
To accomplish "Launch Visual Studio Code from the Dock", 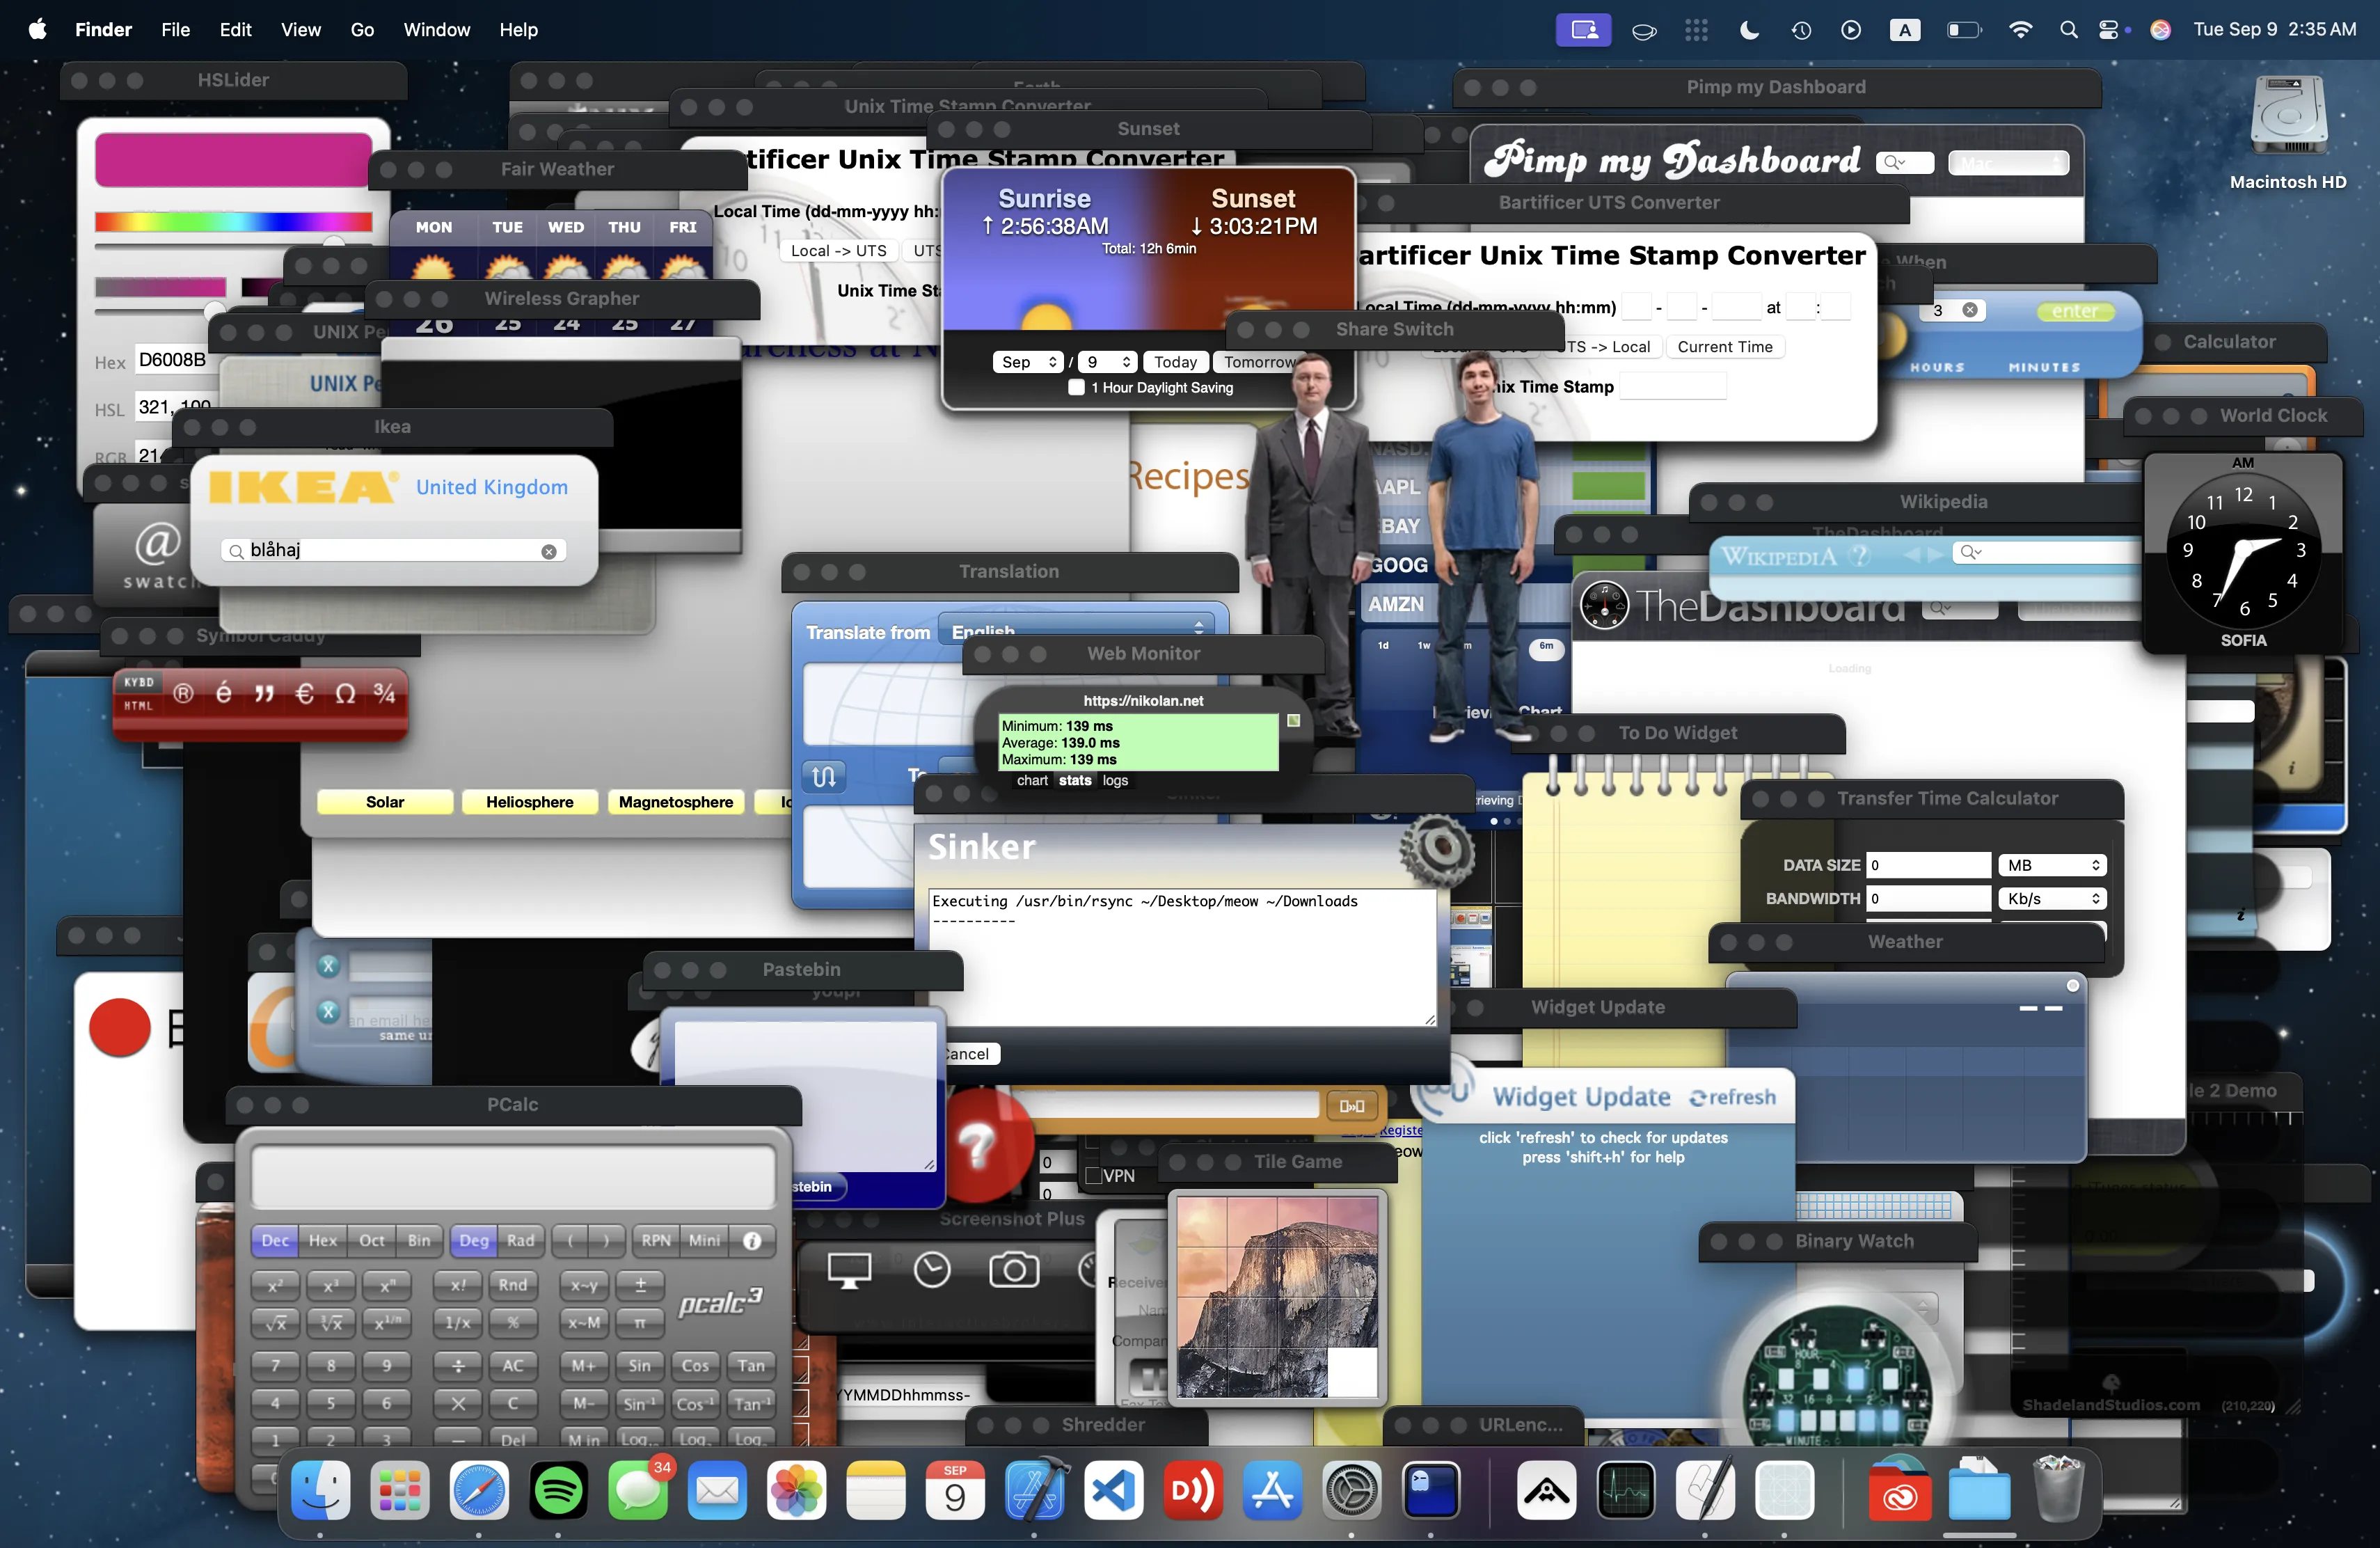I will 1113,1491.
